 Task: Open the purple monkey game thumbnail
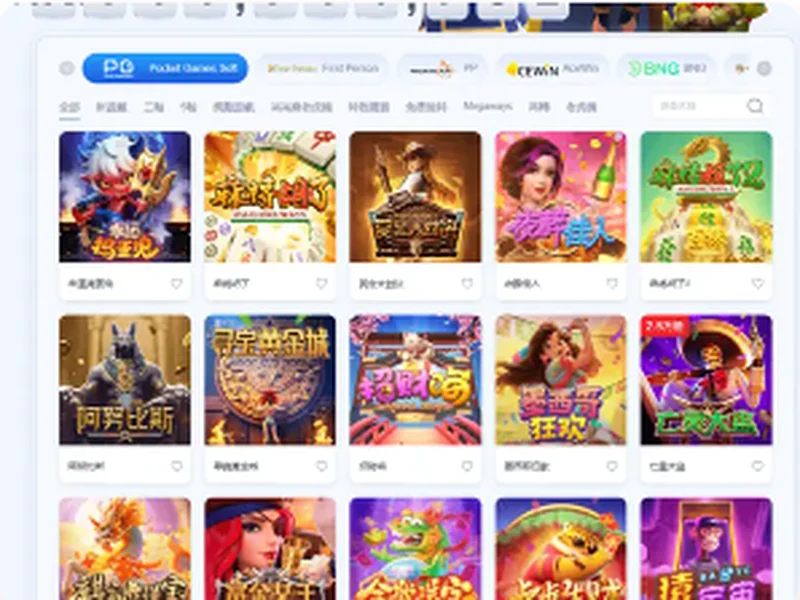[706, 549]
